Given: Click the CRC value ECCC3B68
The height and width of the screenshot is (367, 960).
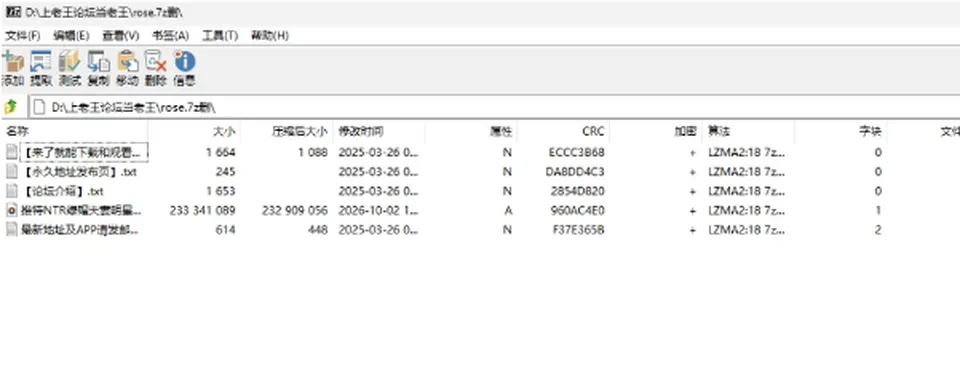Looking at the screenshot, I should (577, 152).
